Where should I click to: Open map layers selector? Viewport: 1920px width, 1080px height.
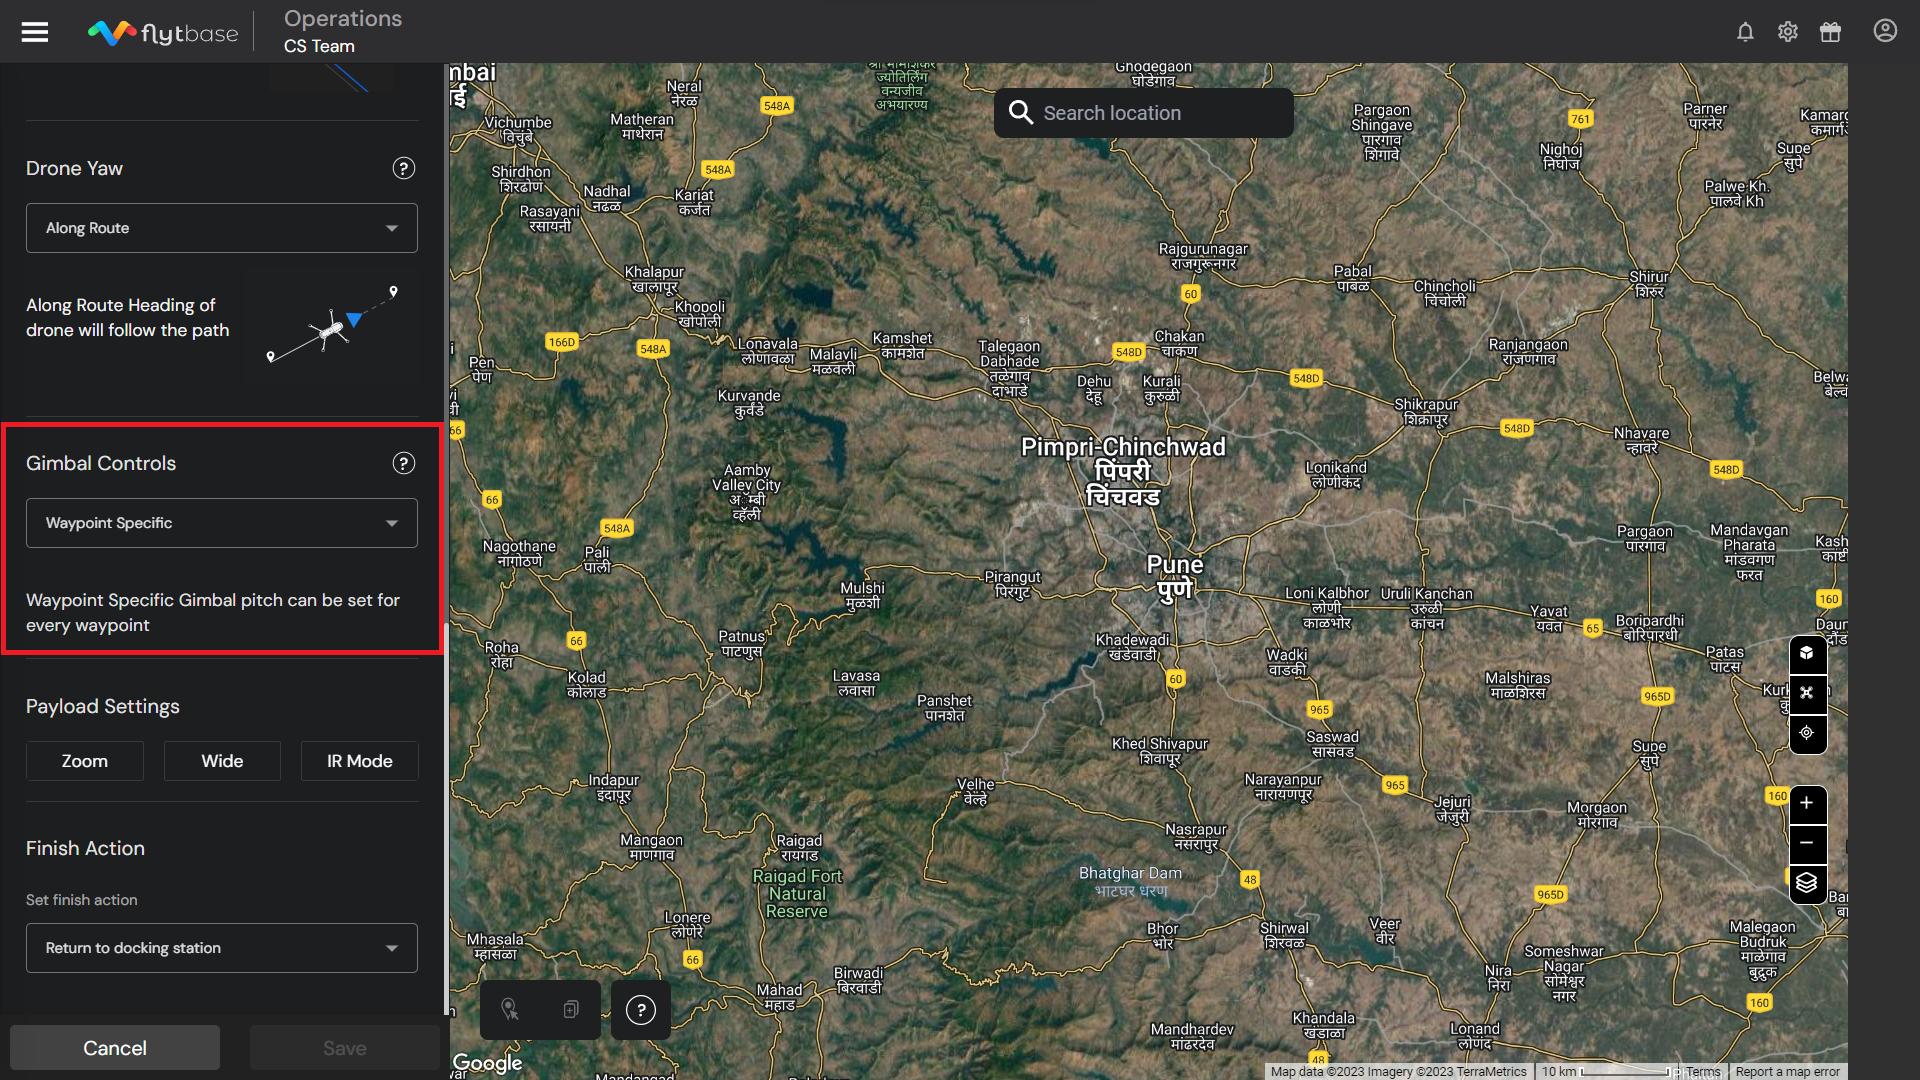(1807, 884)
